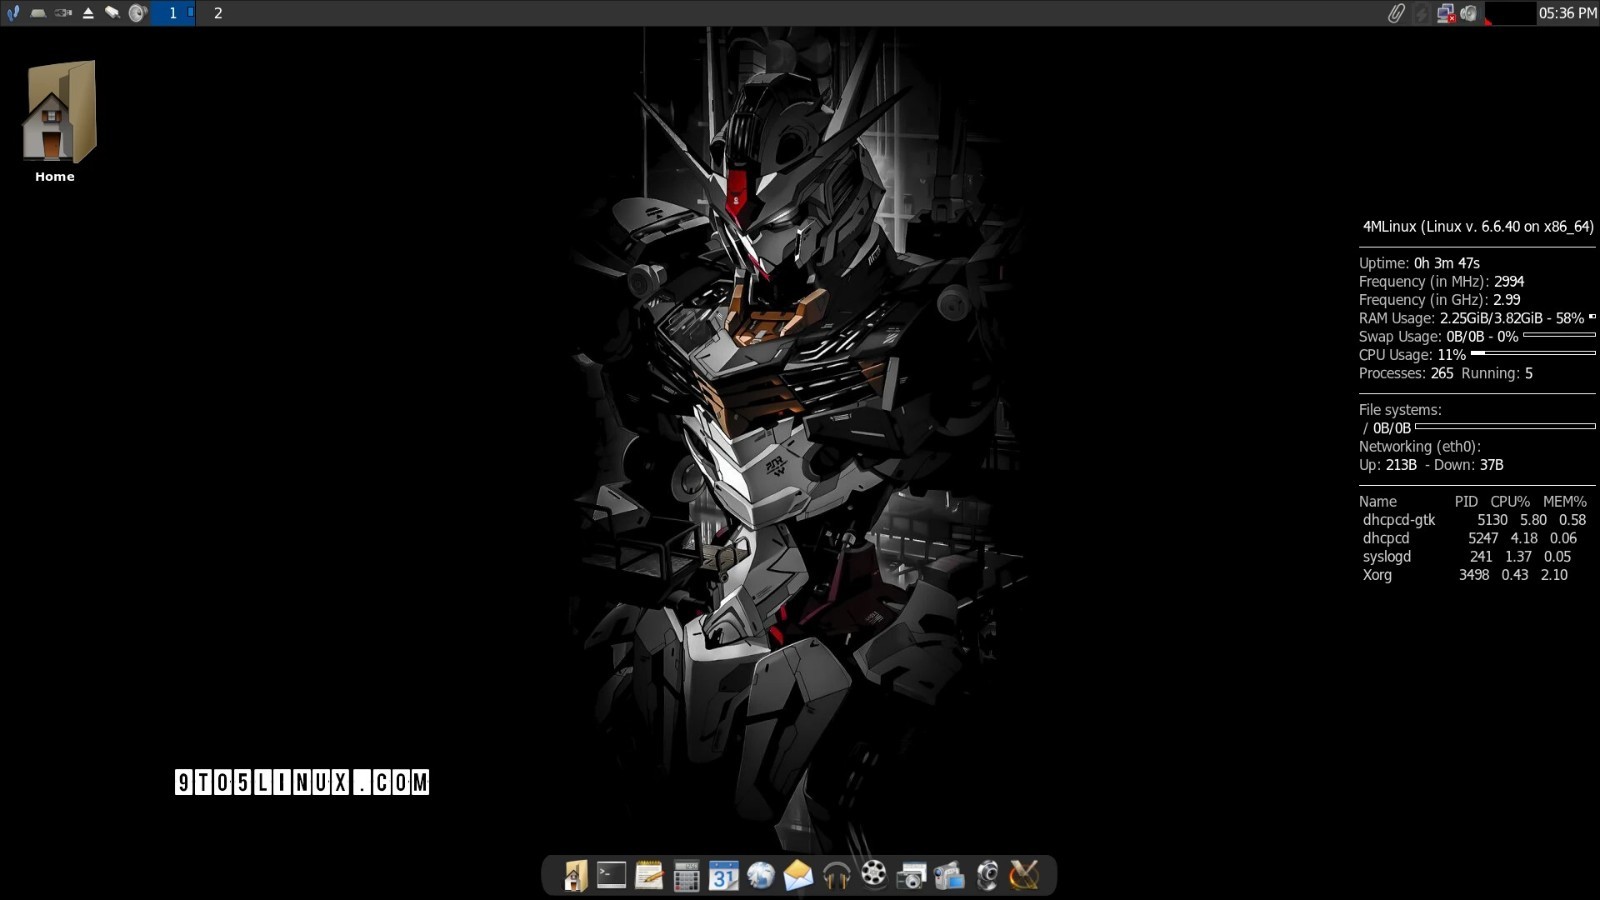Launch the calculator from the dock
The width and height of the screenshot is (1600, 900).
click(686, 875)
